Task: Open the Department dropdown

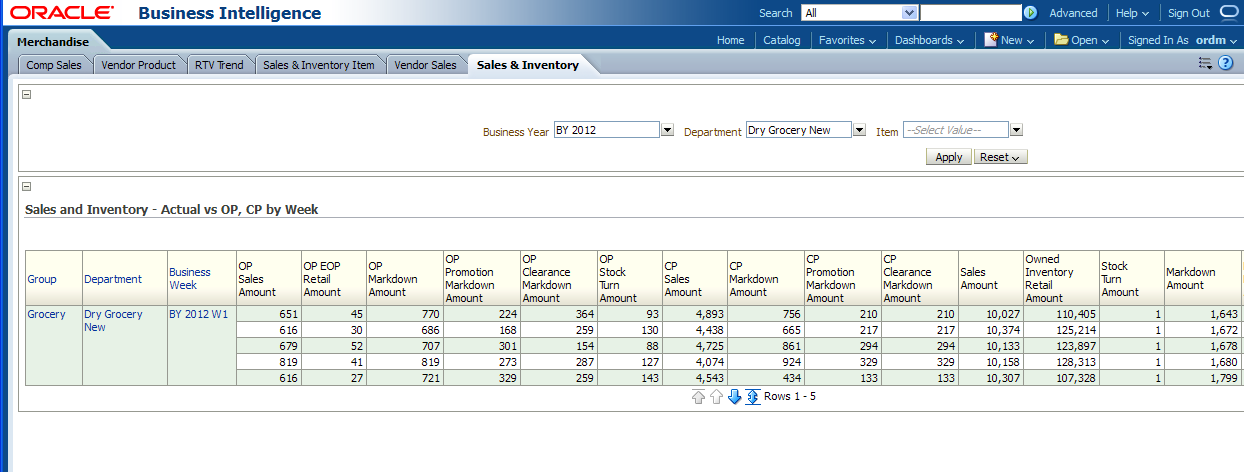Action: (859, 130)
